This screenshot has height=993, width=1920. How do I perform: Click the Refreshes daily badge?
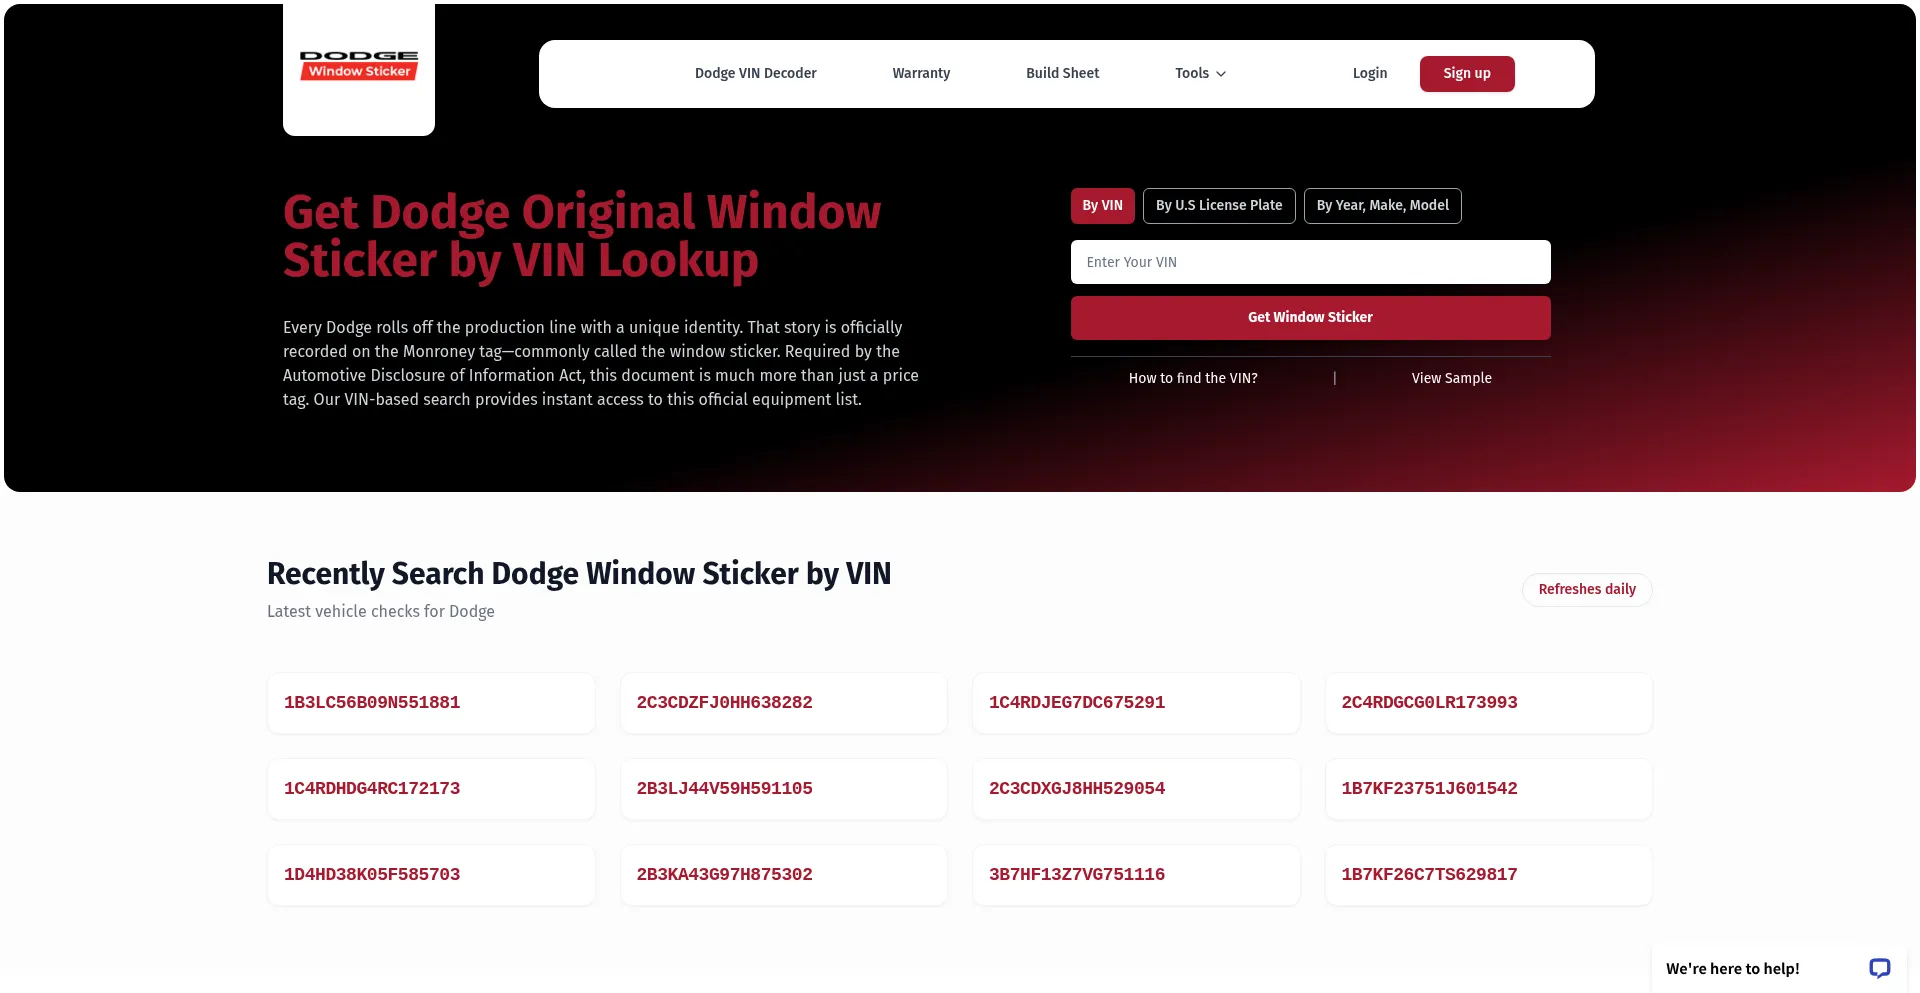(x=1587, y=590)
